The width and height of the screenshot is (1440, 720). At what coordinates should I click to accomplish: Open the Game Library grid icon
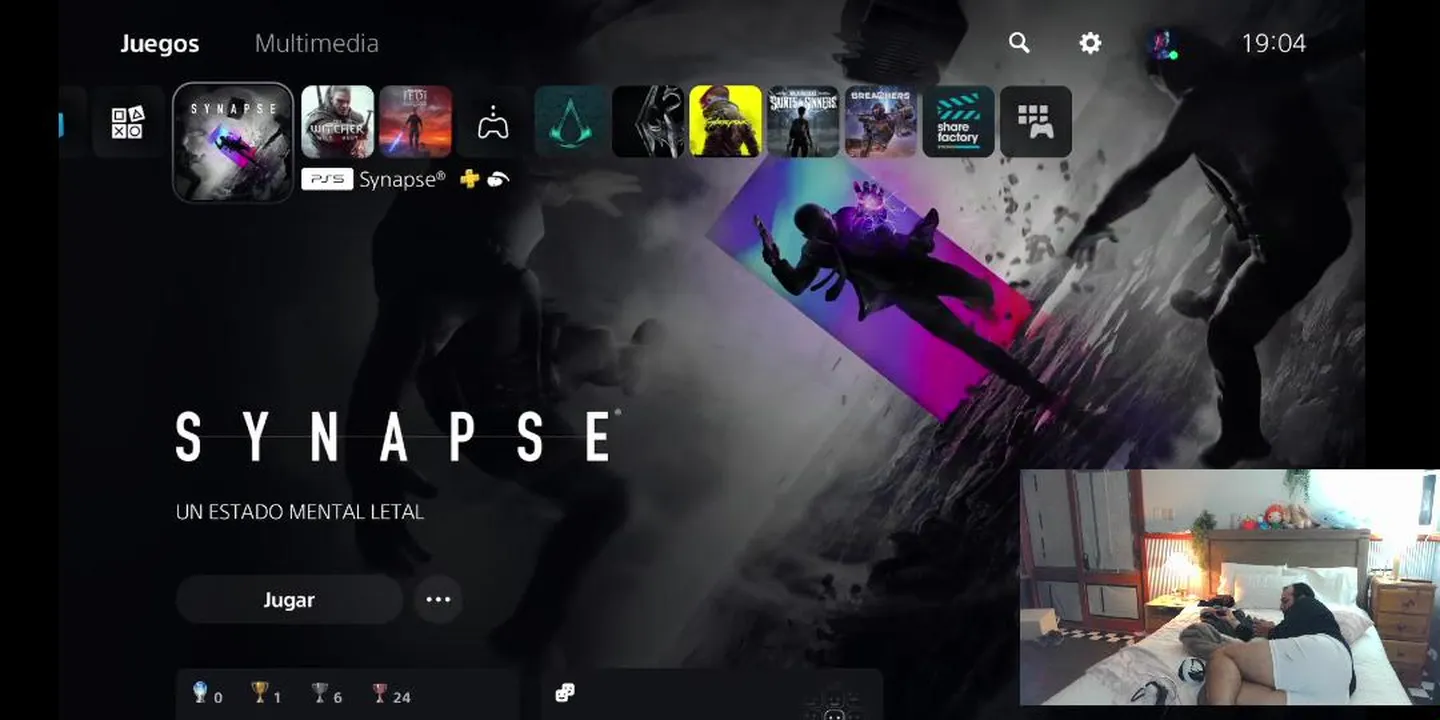[1036, 122]
